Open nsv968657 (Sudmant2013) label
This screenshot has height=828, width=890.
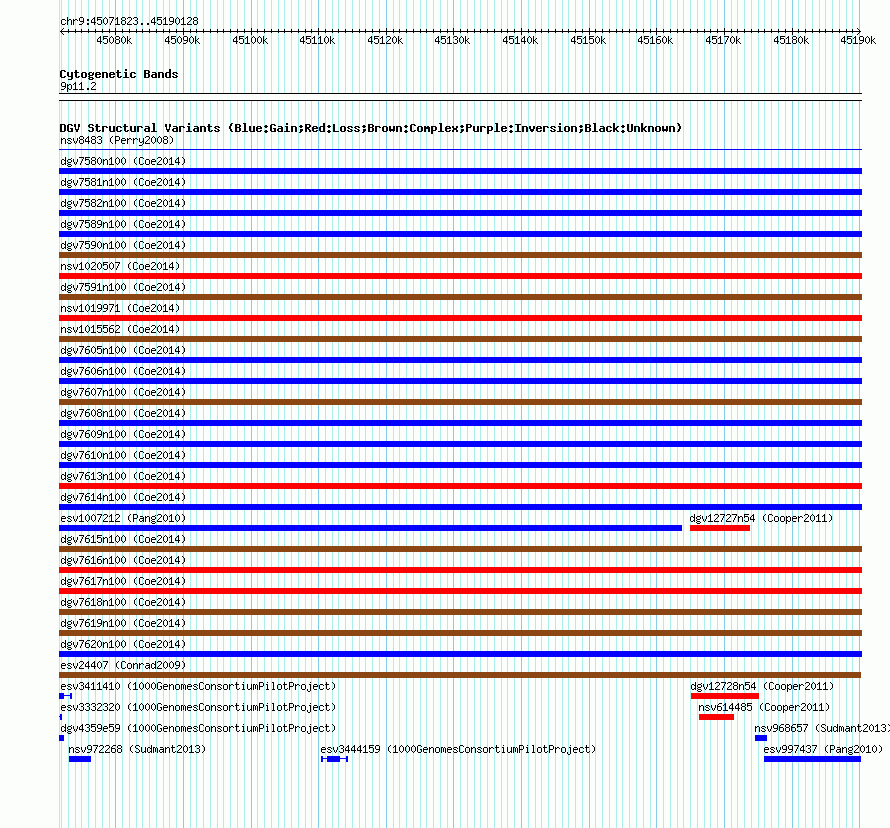click(x=821, y=728)
